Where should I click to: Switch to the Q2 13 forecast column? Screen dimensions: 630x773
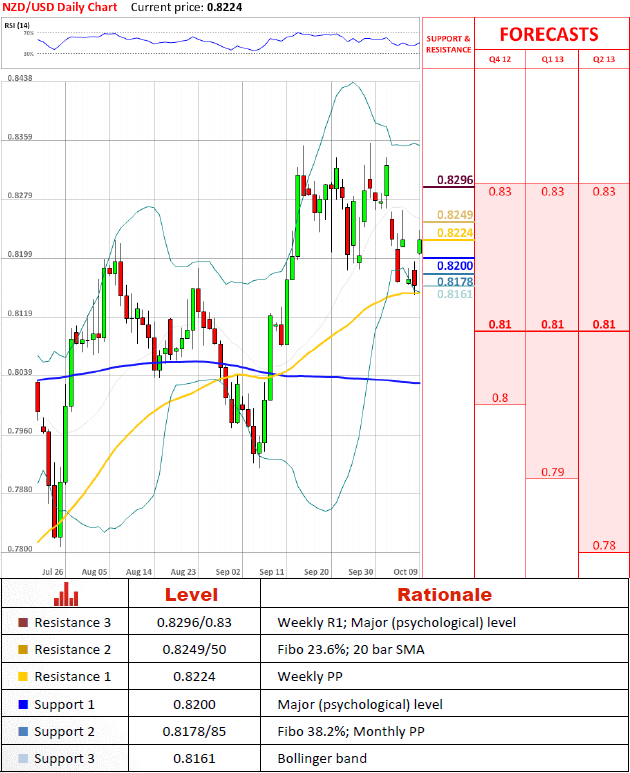604,59
